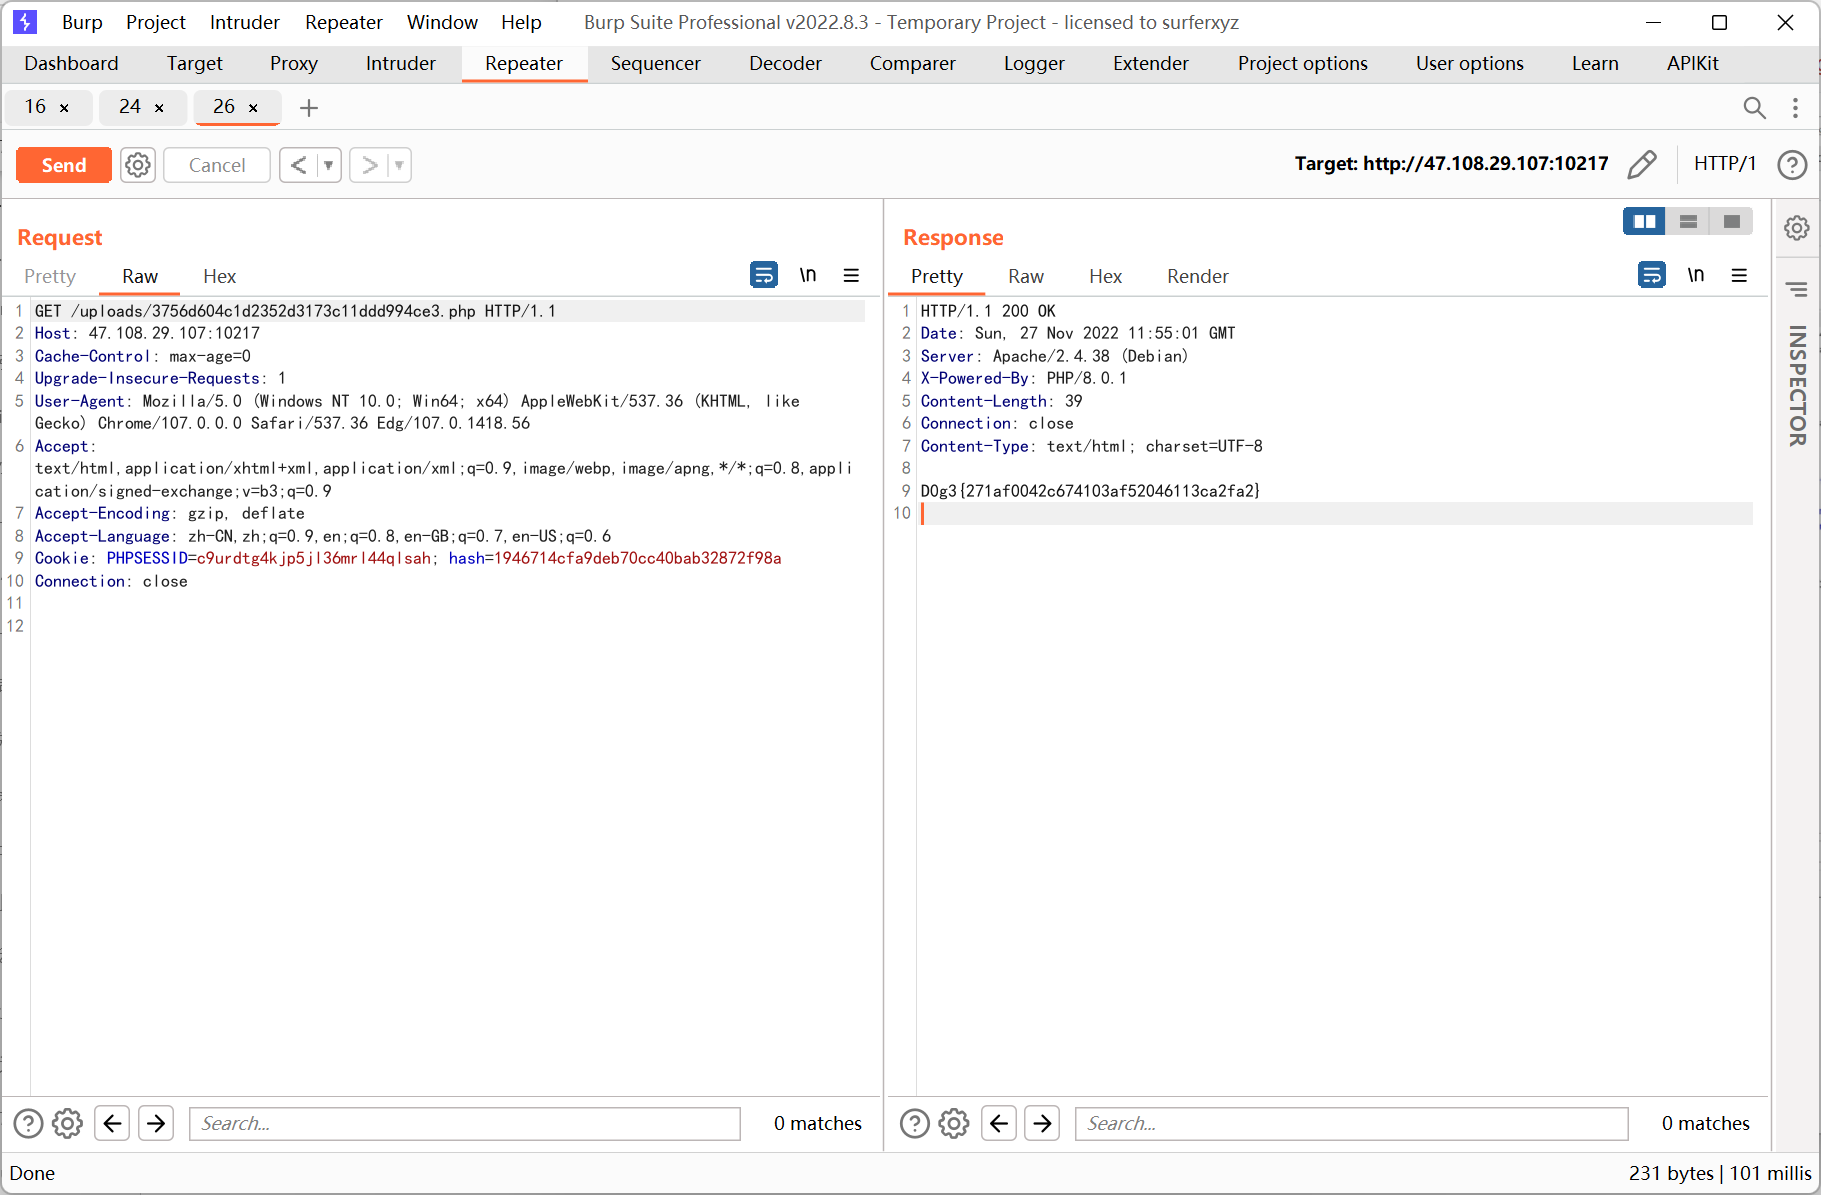Screen dimensions: 1821x1195
Task: Click the Send request button
Action: click(x=64, y=165)
